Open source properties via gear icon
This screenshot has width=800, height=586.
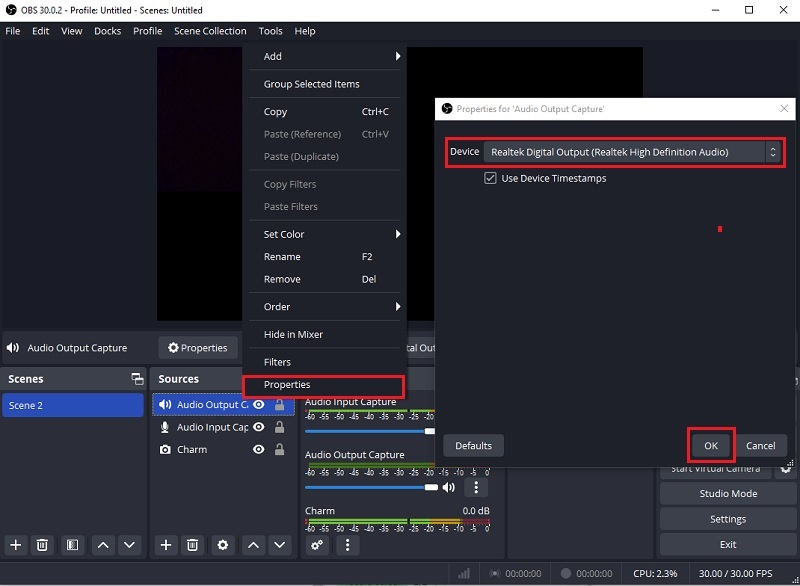[x=222, y=545]
